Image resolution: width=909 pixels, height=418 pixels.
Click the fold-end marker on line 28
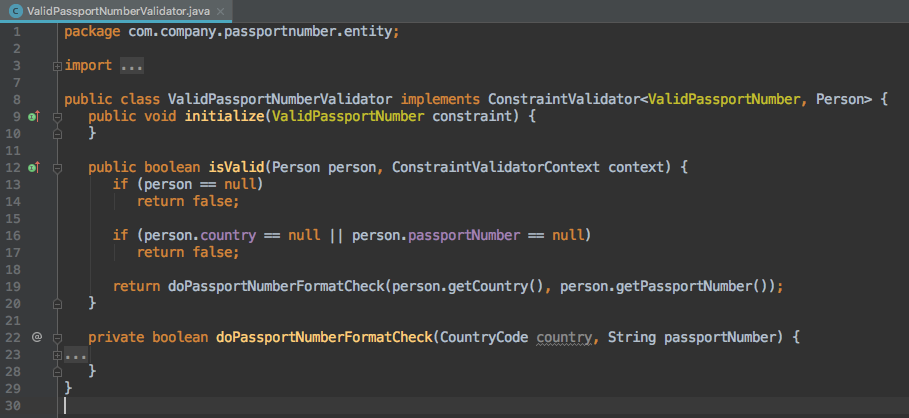[56, 371]
